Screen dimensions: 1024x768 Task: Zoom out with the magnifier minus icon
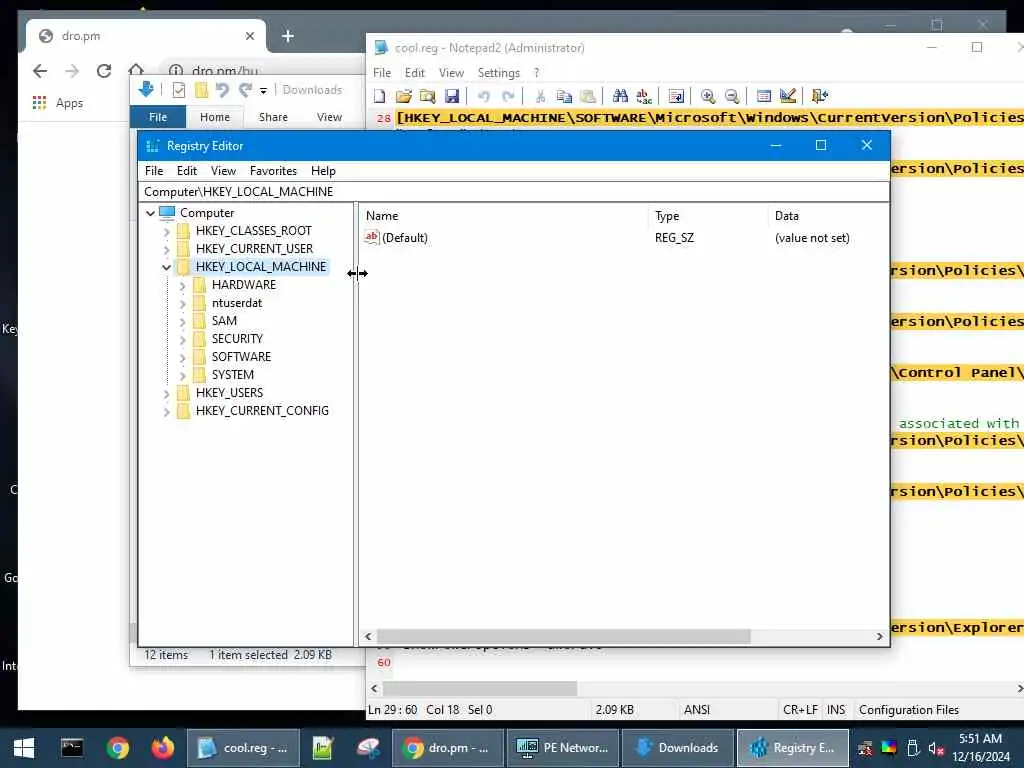732,97
